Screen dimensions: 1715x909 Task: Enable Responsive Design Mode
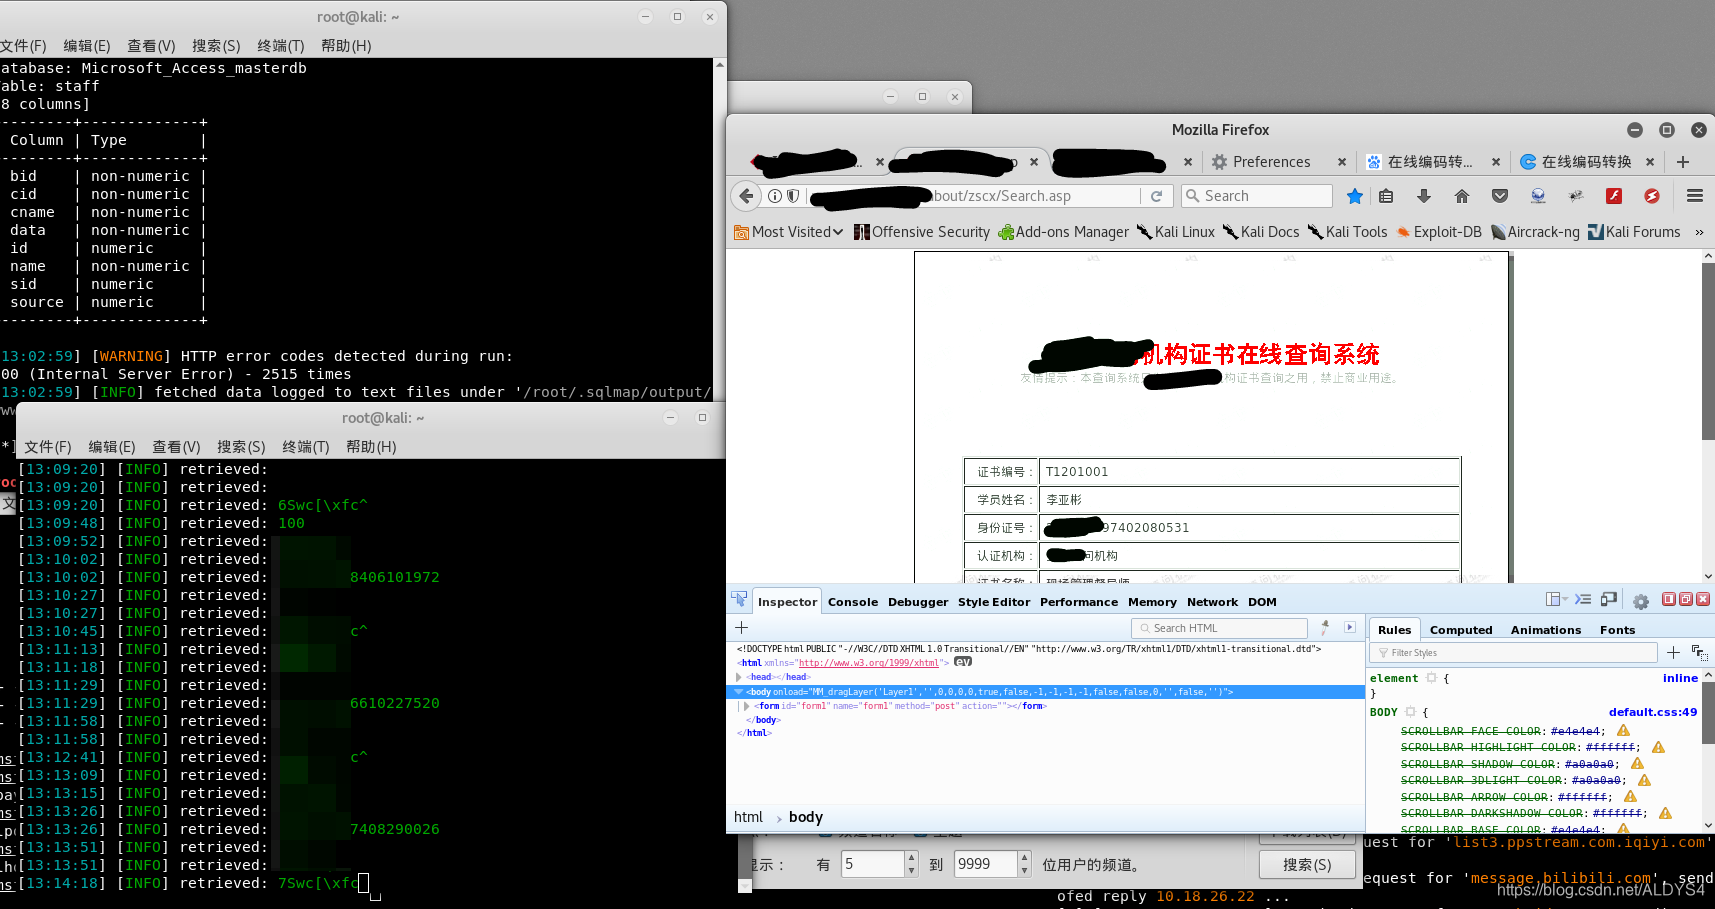click(x=1609, y=599)
